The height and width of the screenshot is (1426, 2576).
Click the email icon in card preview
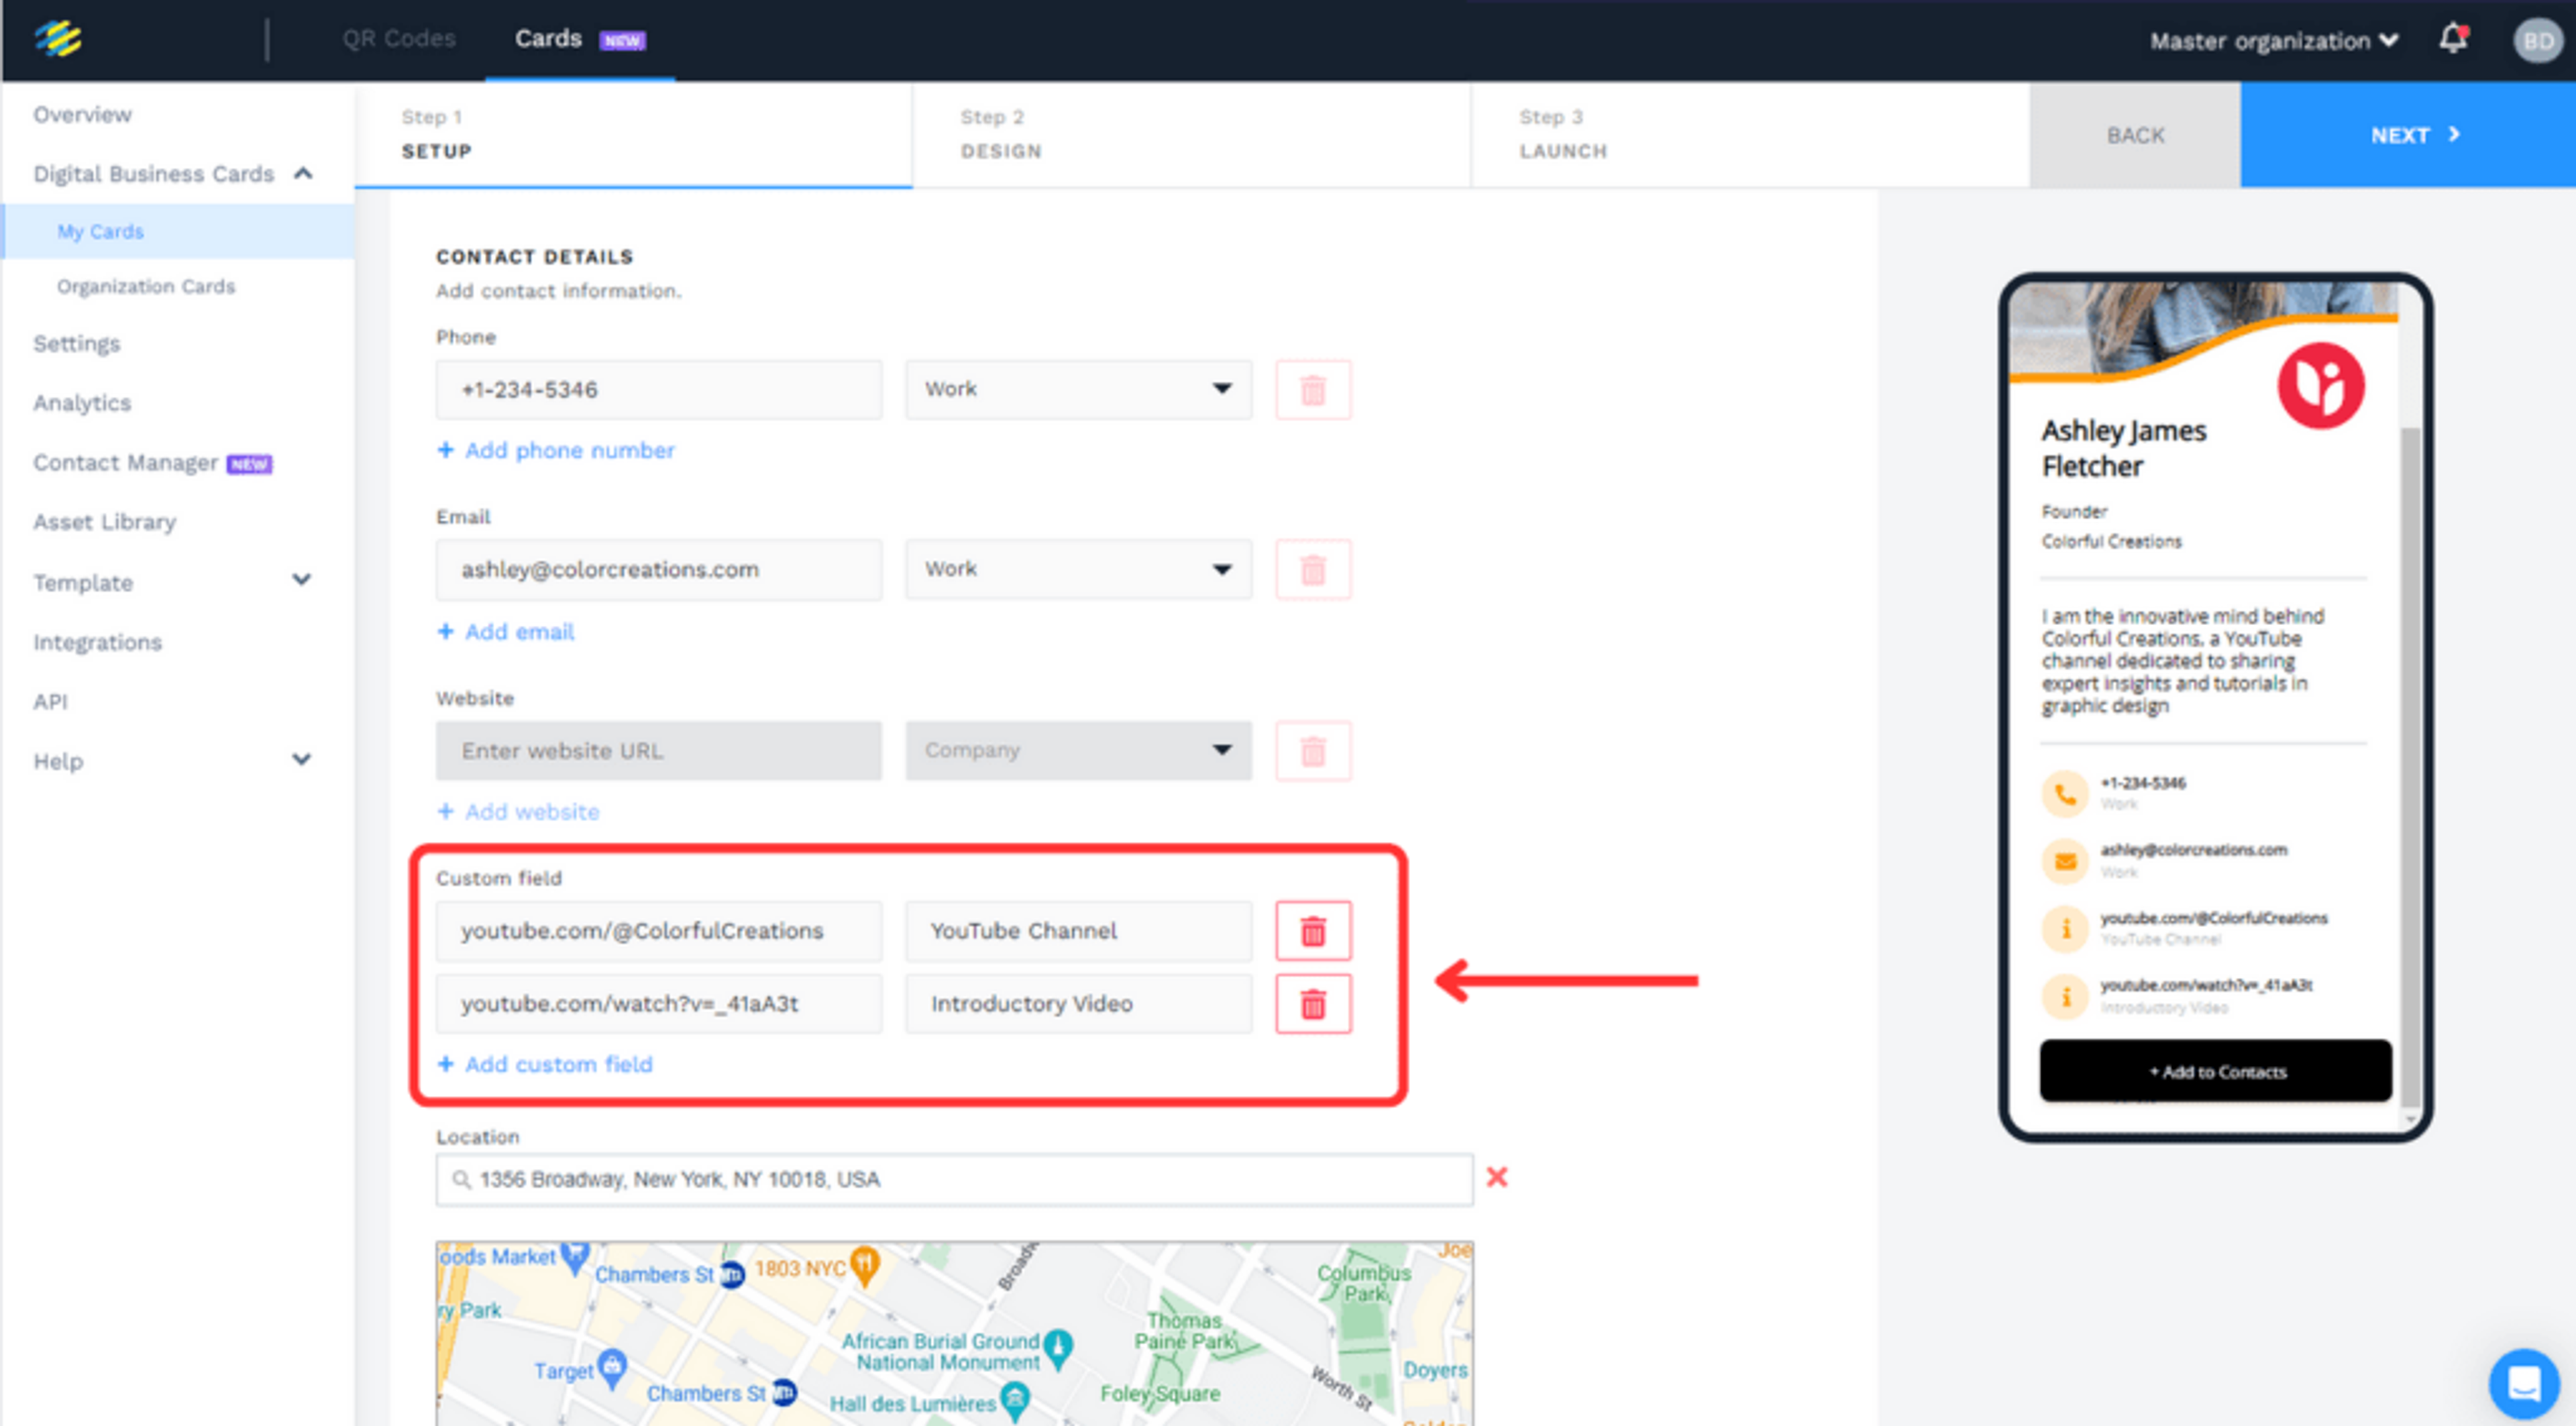click(x=2065, y=861)
